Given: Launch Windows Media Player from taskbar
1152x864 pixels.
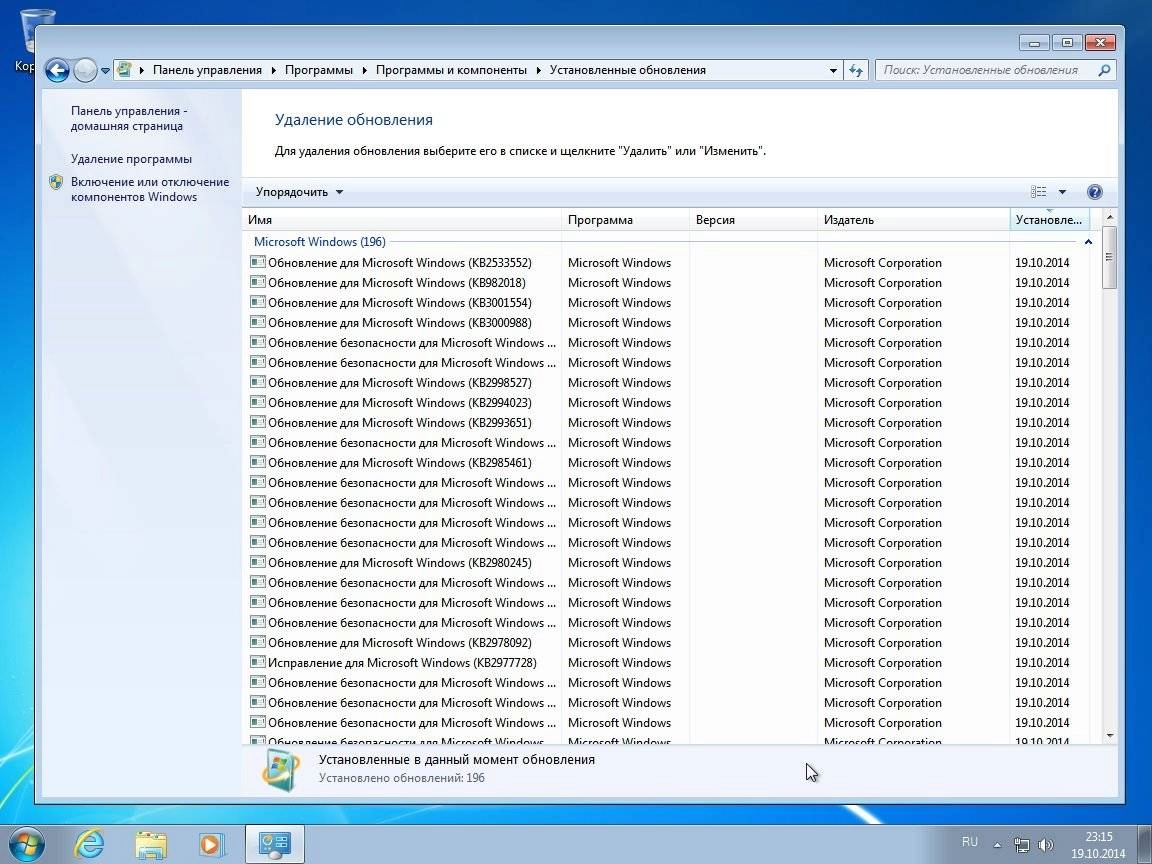Looking at the screenshot, I should tap(212, 844).
